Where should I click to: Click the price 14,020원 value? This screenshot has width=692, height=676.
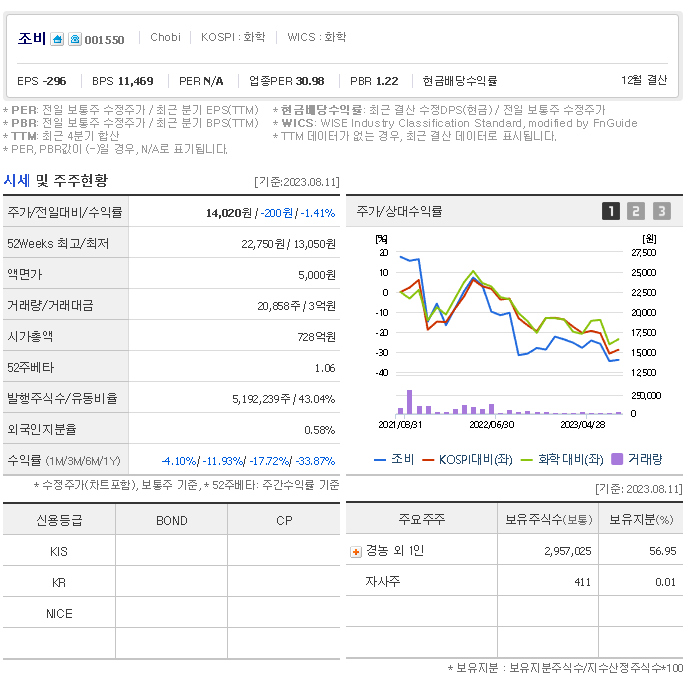pos(228,213)
